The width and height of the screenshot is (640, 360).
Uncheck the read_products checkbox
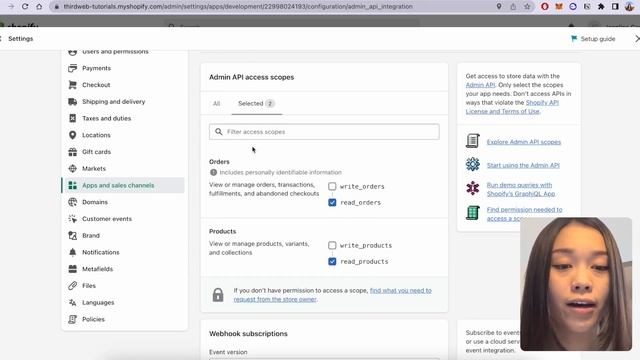point(332,261)
